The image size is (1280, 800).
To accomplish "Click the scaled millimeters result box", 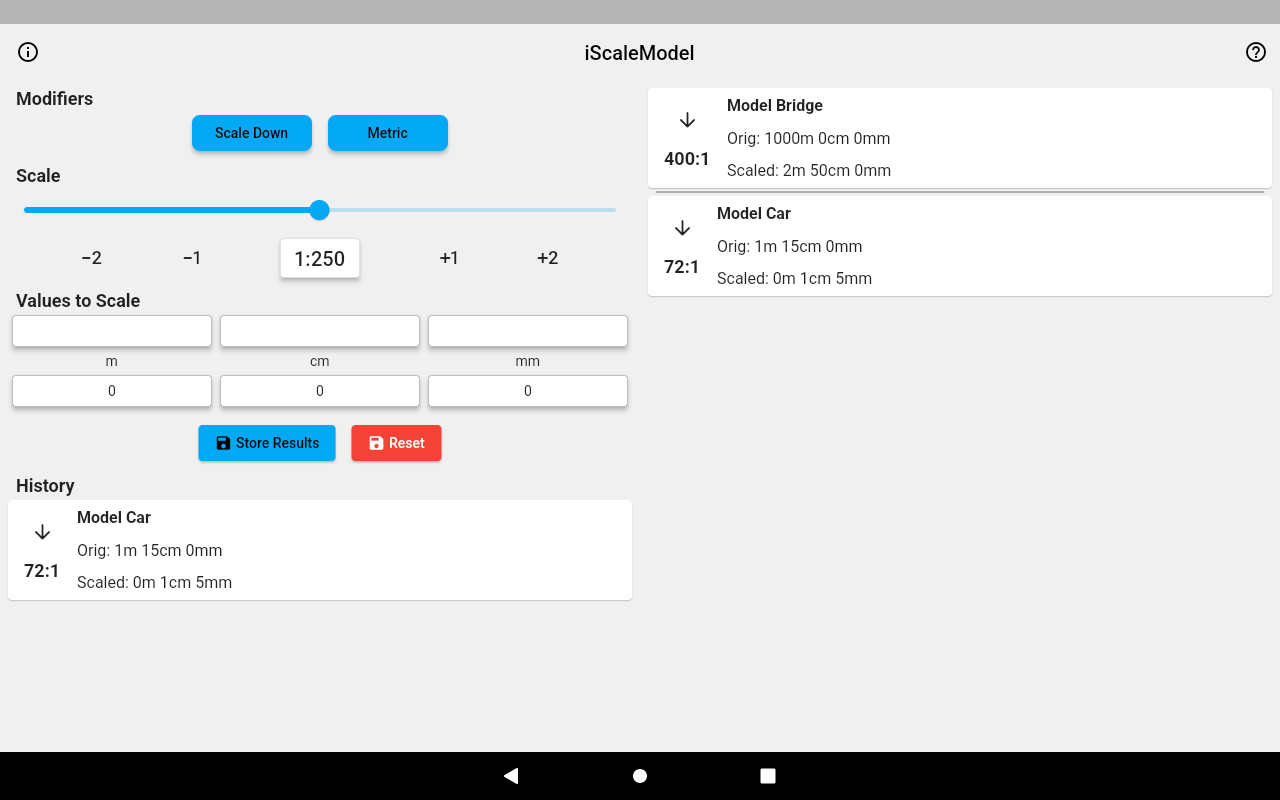I will click(528, 391).
